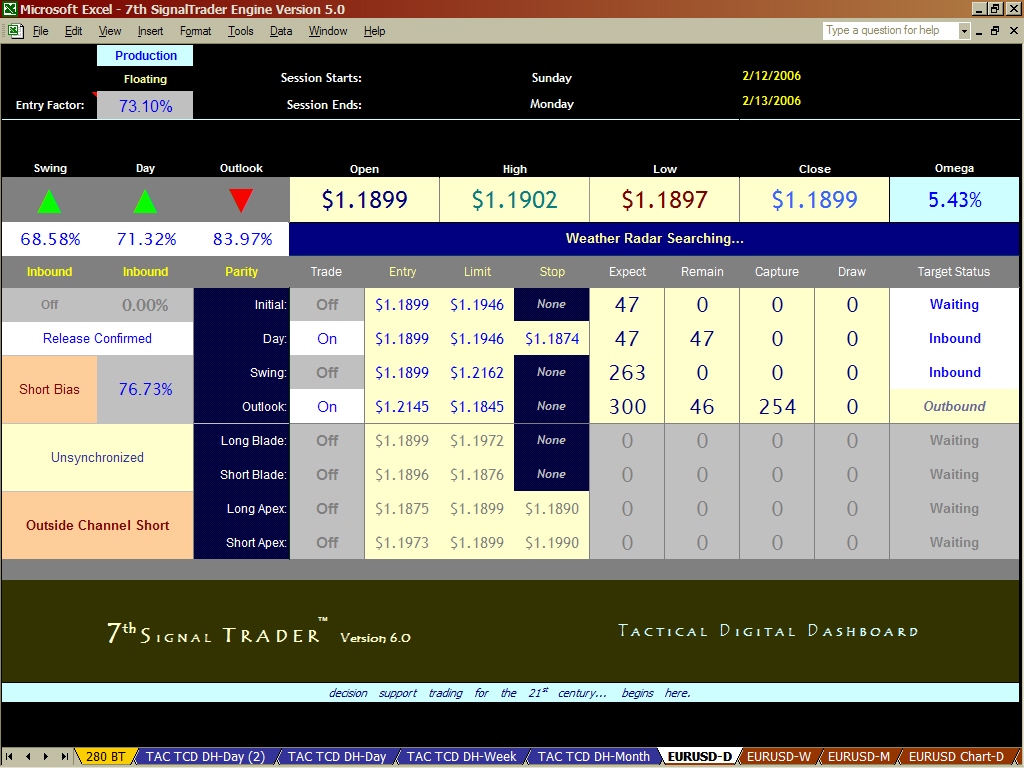Open the View menu
This screenshot has width=1024, height=768.
[110, 31]
